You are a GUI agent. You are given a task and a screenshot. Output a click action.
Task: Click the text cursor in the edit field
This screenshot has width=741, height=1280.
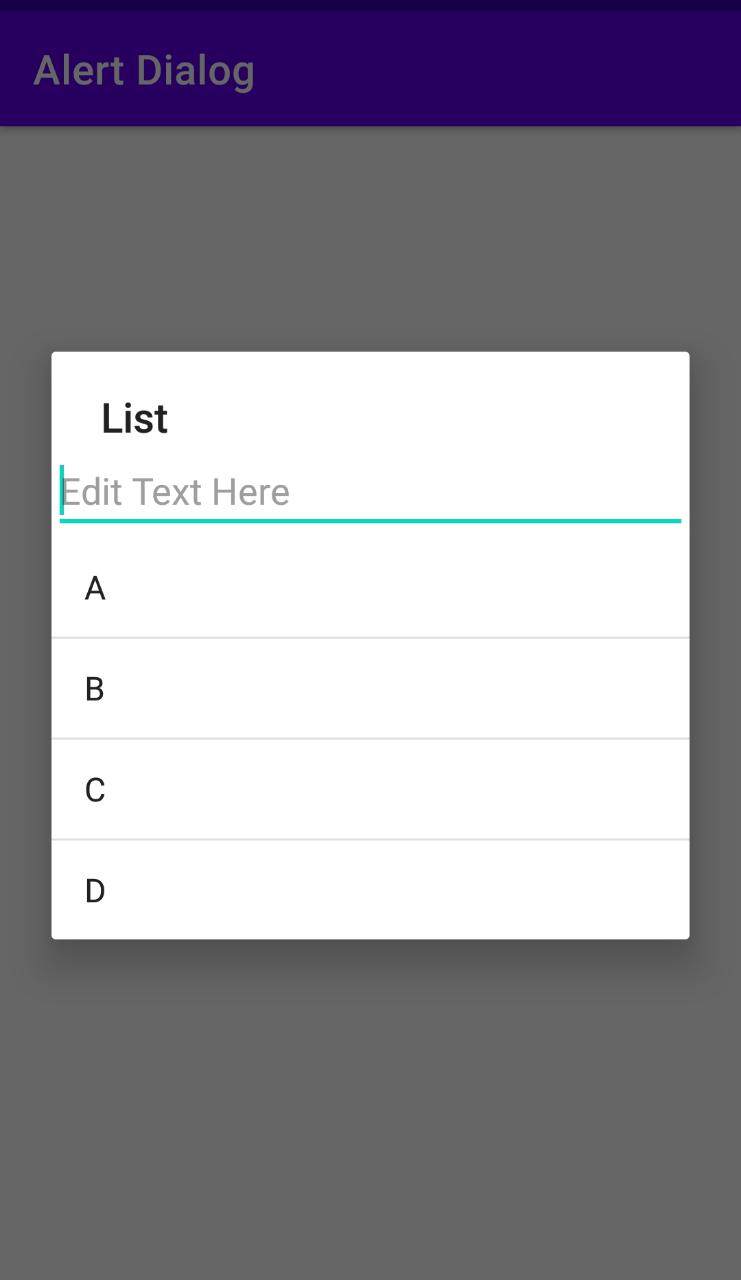tap(62, 491)
